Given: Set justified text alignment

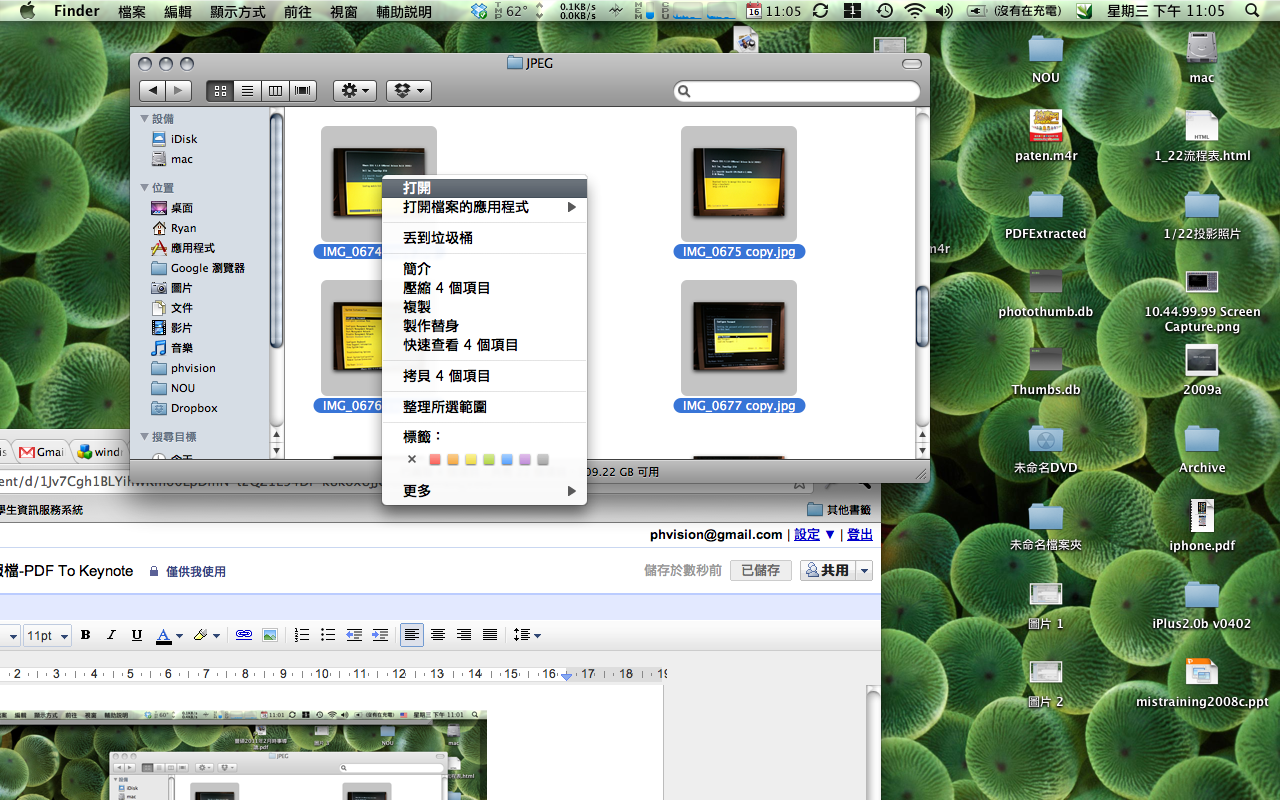Looking at the screenshot, I should pyautogui.click(x=490, y=635).
